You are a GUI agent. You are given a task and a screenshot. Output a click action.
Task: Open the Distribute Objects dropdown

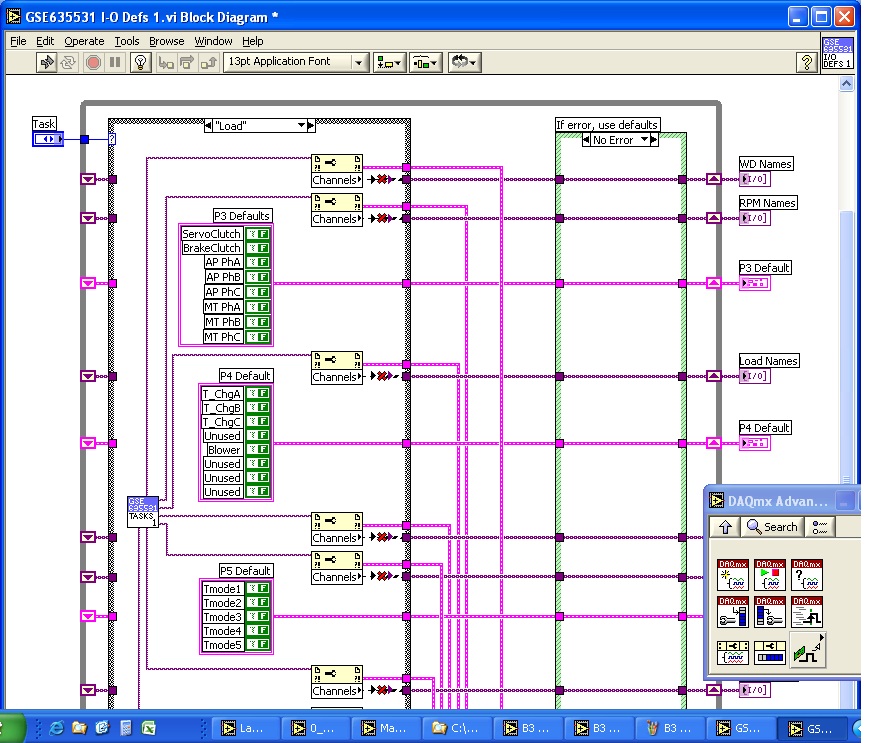click(x=426, y=62)
